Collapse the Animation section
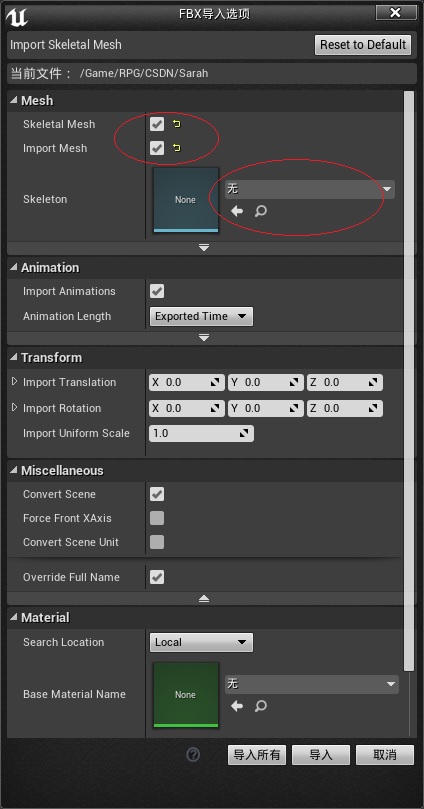The height and width of the screenshot is (809, 424). 13,267
